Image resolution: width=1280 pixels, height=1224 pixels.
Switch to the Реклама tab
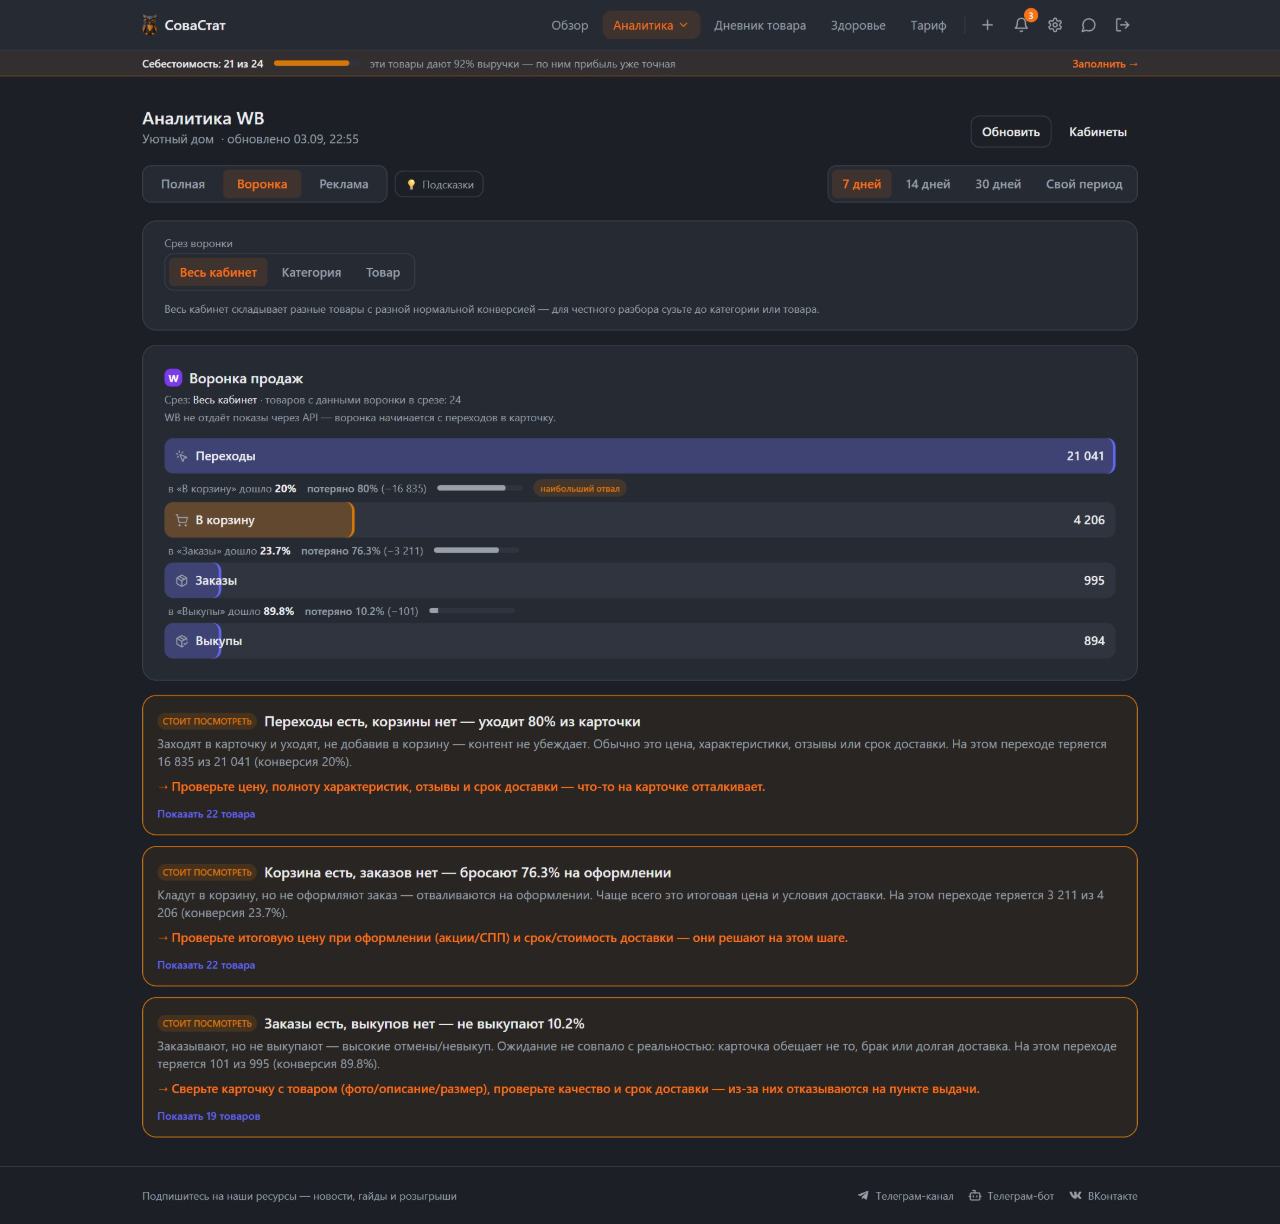pos(344,184)
